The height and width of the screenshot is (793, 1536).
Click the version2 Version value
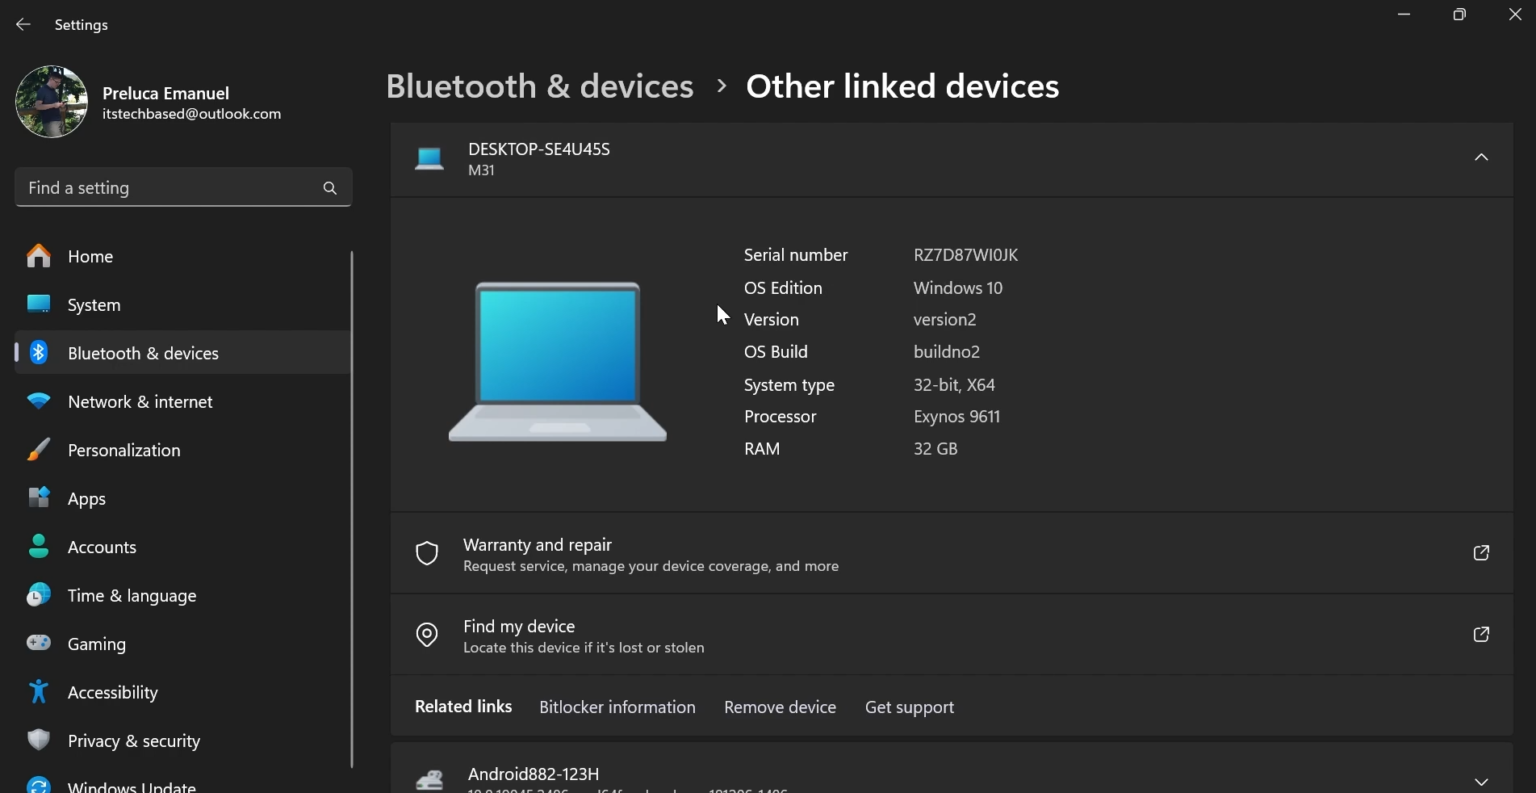pyautogui.click(x=945, y=320)
